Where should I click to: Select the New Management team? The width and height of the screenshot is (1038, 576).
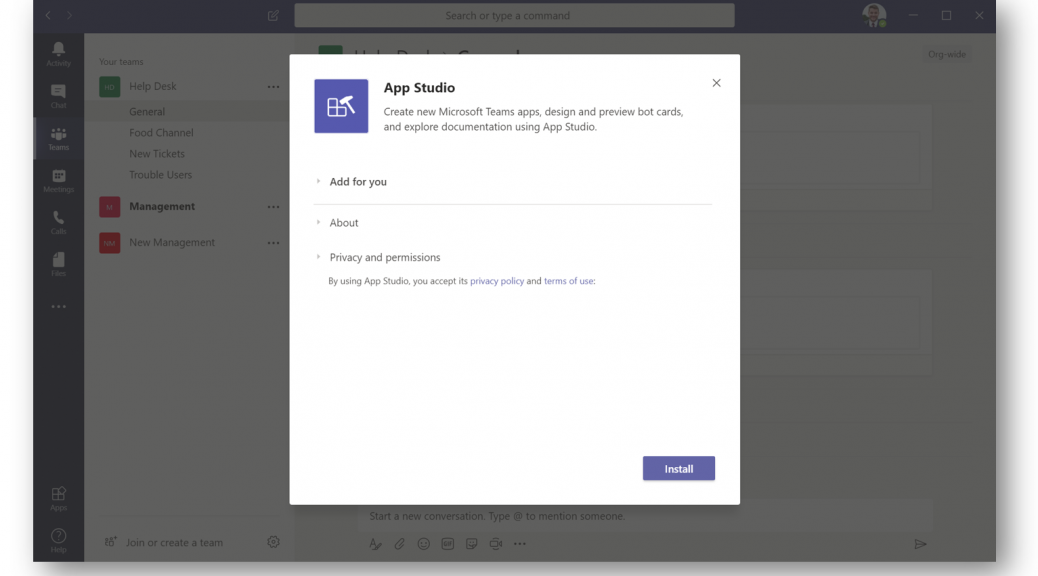pyautogui.click(x=172, y=242)
